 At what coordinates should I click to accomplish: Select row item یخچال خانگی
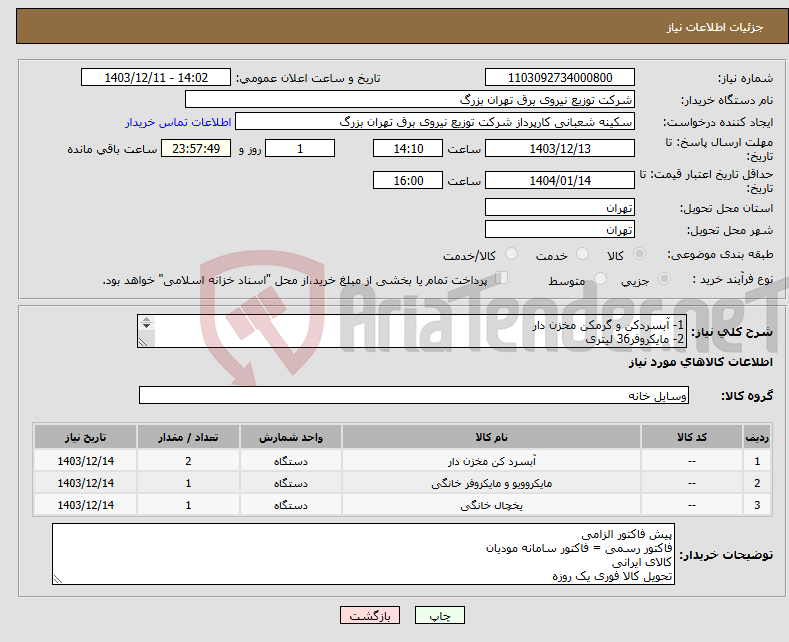pos(492,505)
